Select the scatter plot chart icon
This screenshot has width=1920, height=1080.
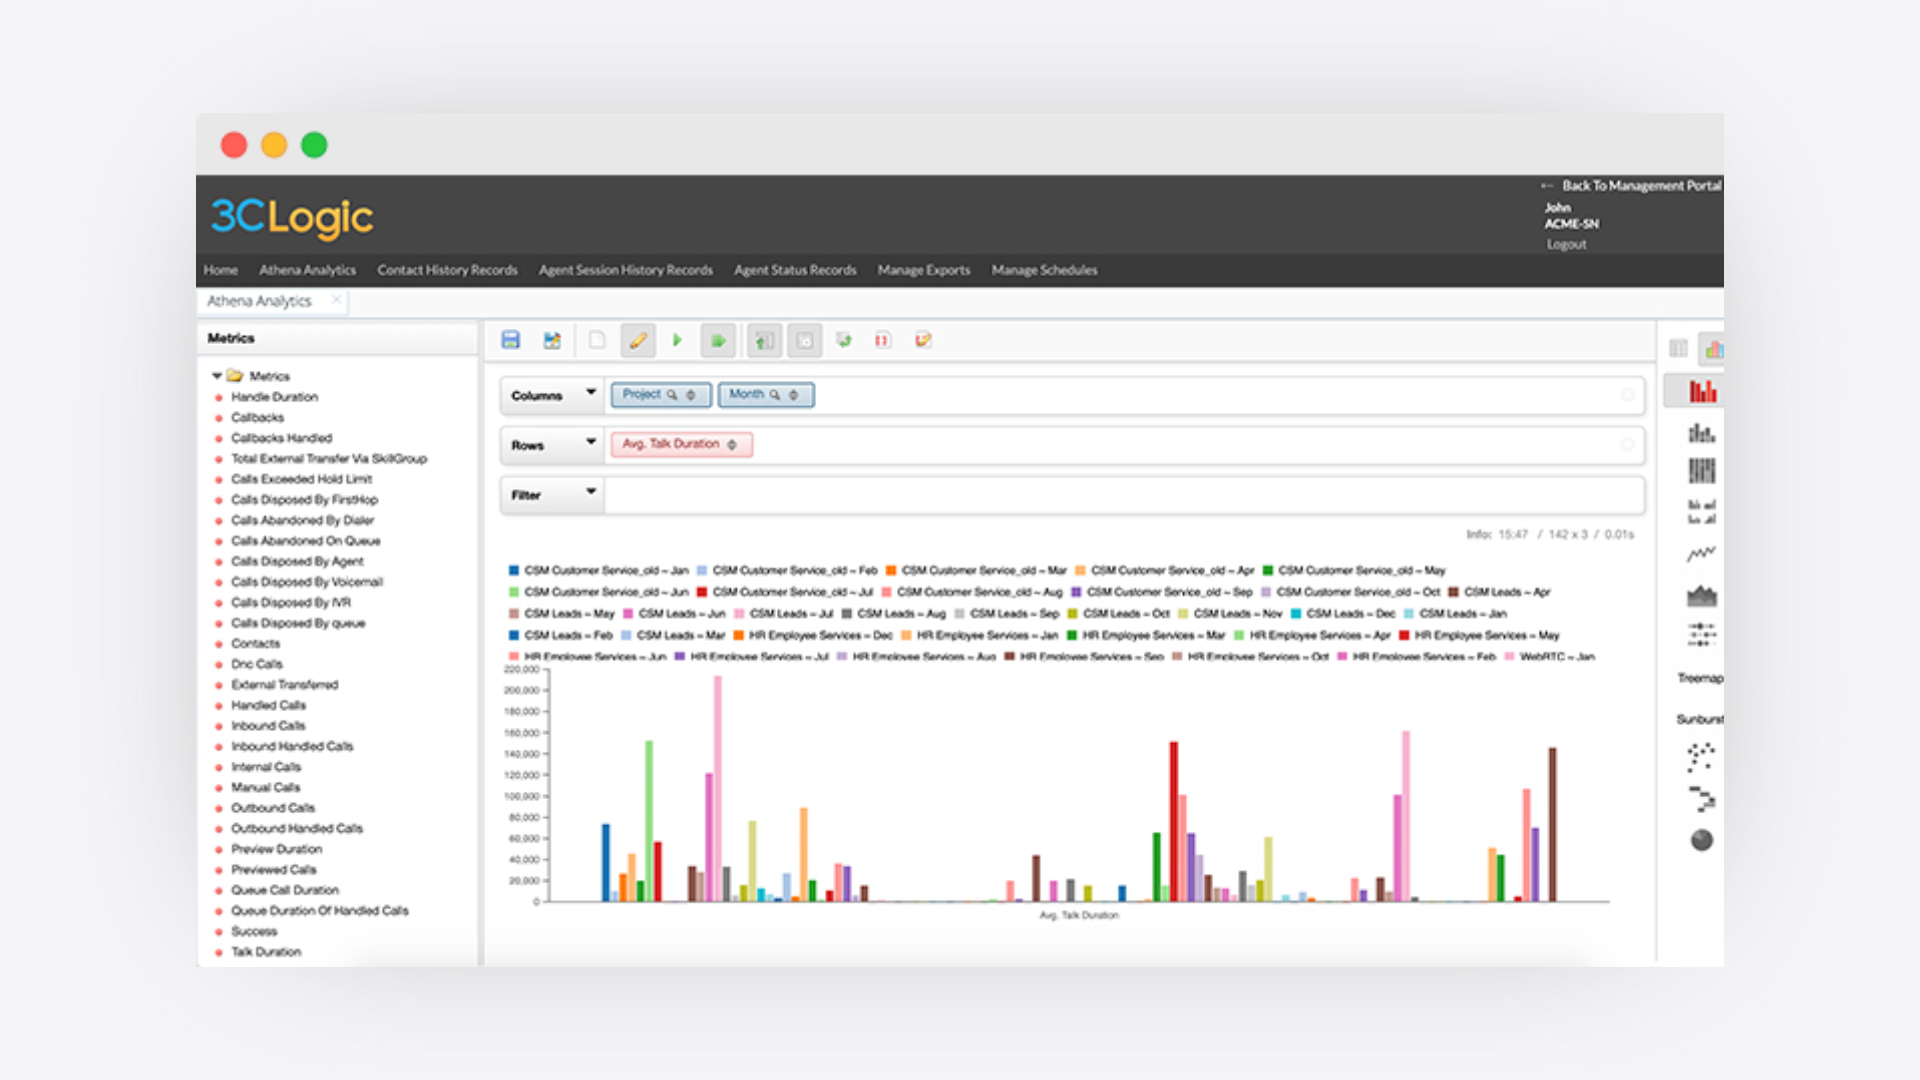(x=1702, y=757)
